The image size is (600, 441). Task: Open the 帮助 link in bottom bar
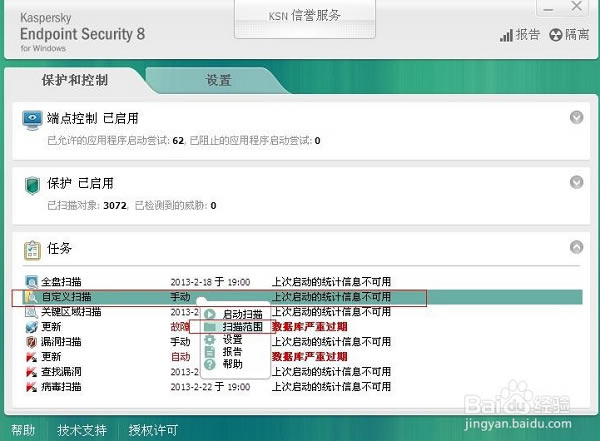click(x=23, y=430)
